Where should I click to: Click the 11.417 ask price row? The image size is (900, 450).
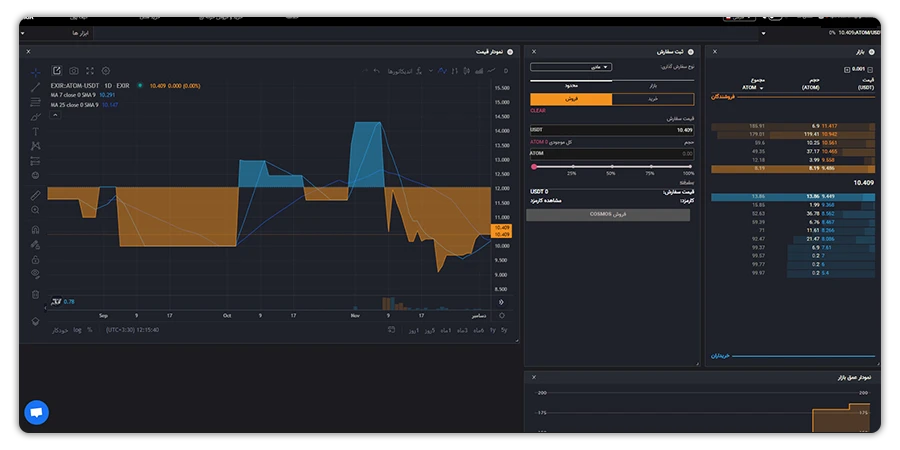pyautogui.click(x=793, y=126)
